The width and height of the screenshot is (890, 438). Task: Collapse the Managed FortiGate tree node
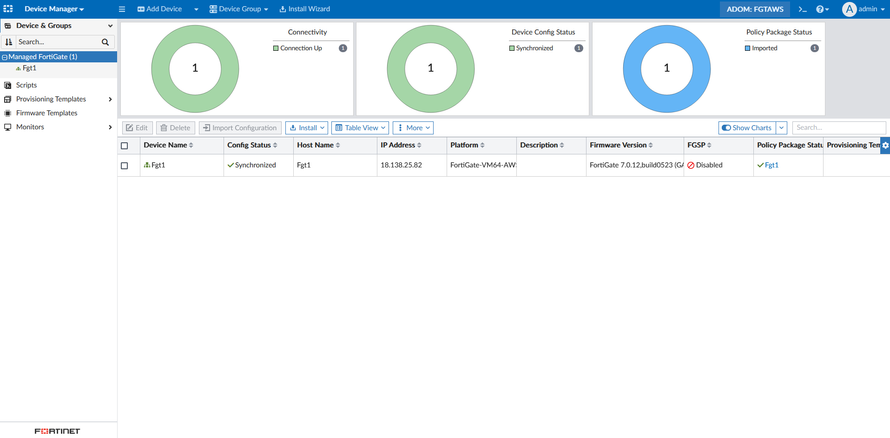[x=4, y=57]
